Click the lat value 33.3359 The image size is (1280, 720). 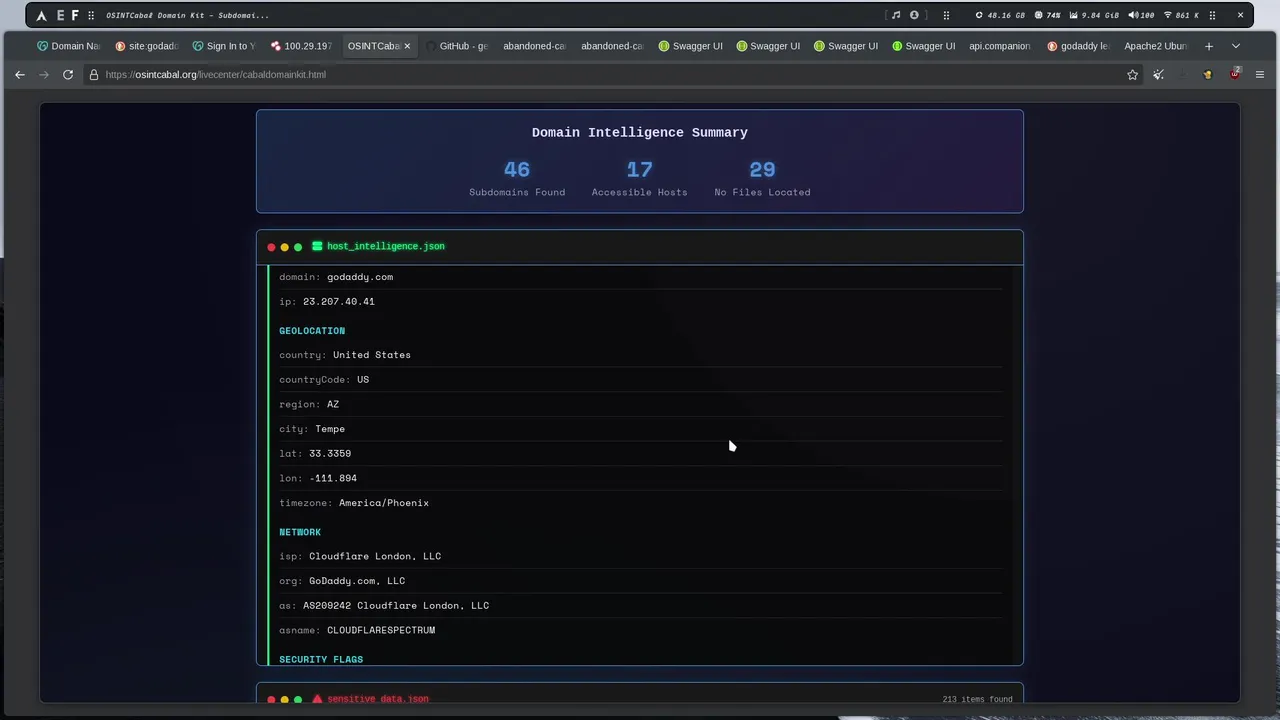330,453
